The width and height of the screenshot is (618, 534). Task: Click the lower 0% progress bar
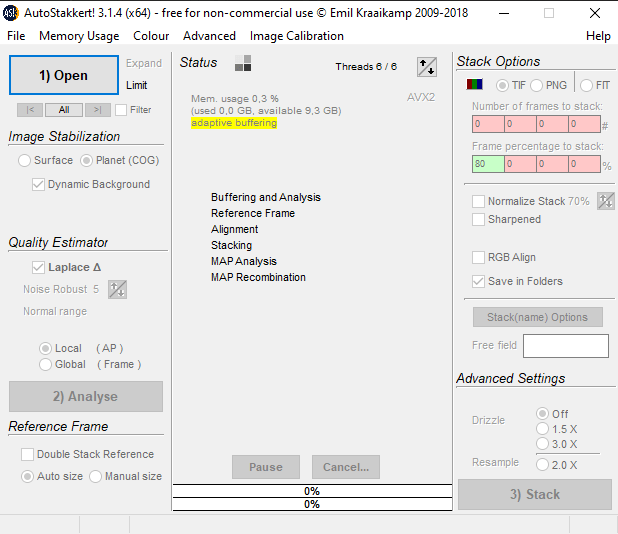[x=312, y=504]
